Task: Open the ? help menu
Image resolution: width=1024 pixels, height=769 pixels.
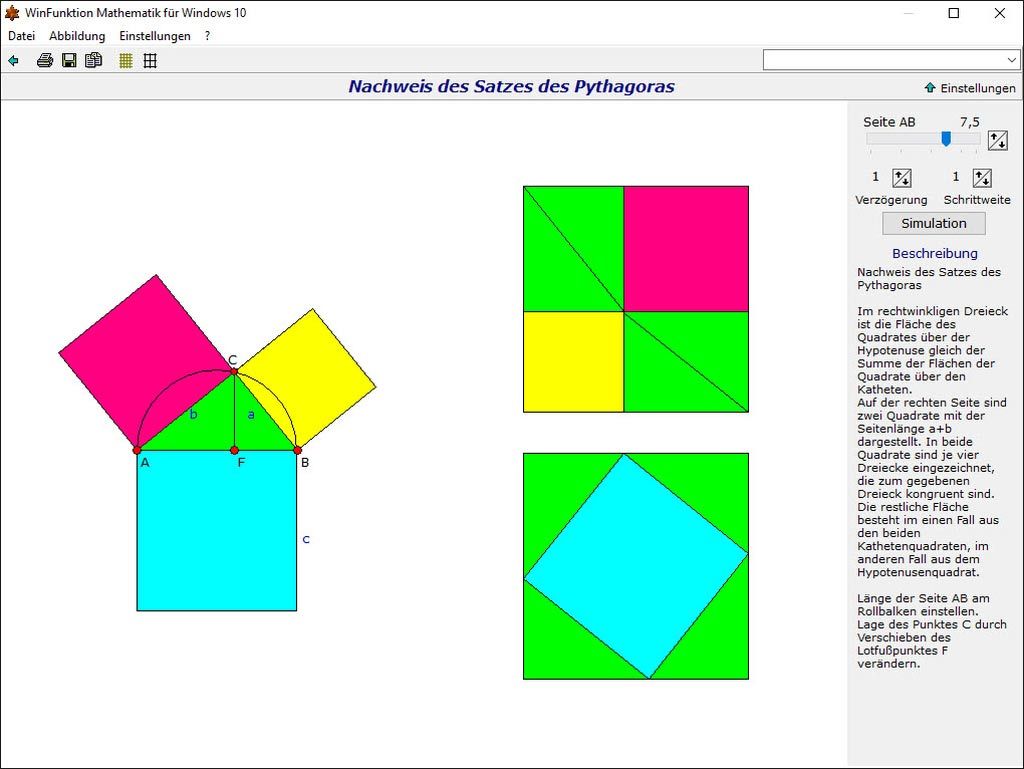Action: point(207,36)
